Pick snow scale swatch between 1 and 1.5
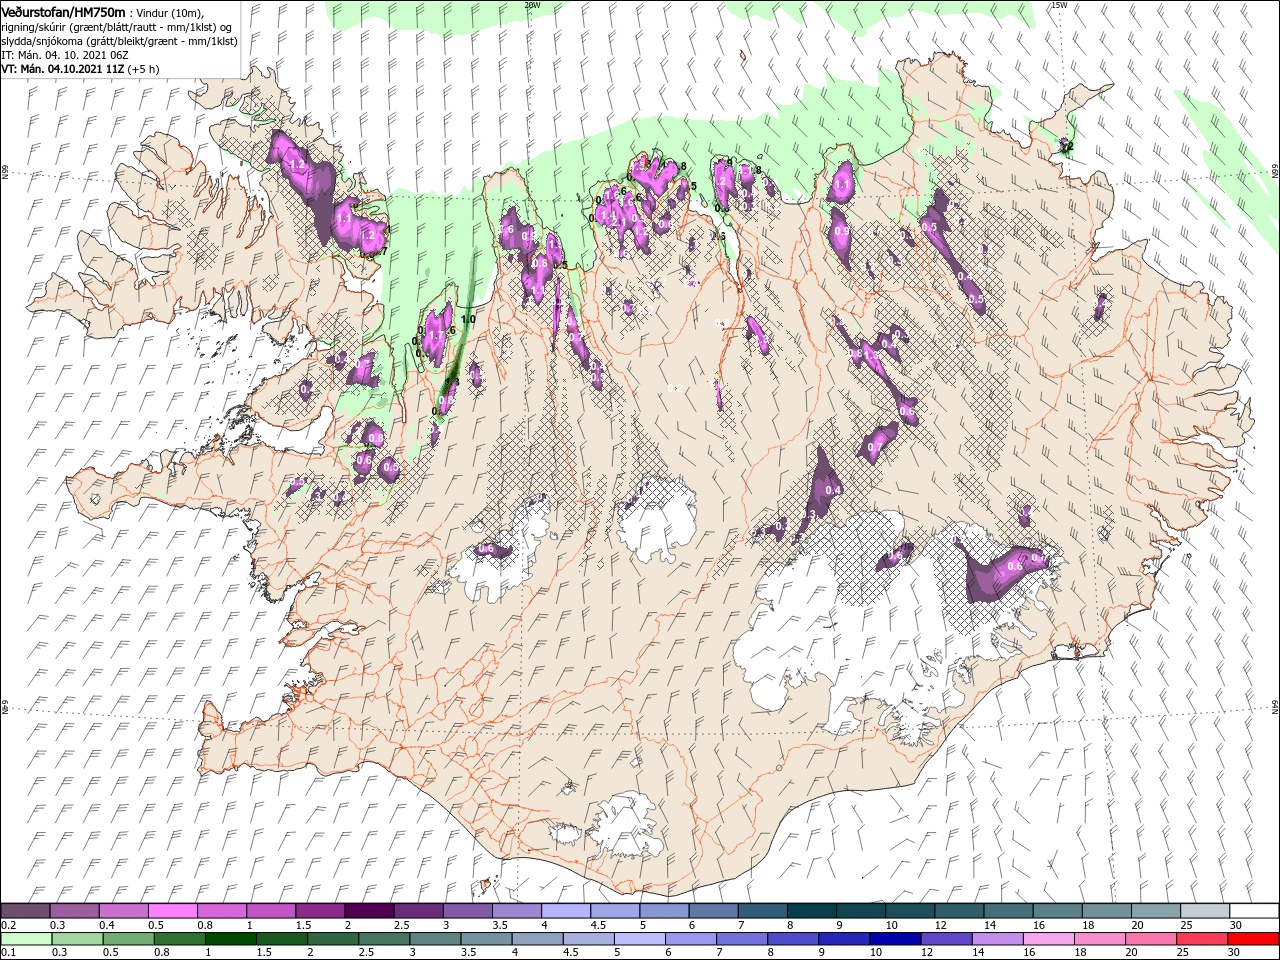The height and width of the screenshot is (960, 1280). tap(270, 910)
